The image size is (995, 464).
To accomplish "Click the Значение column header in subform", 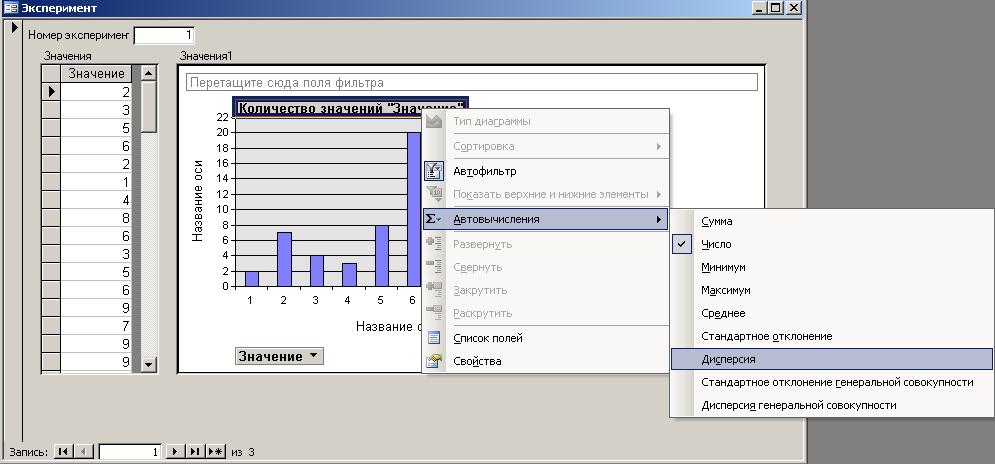I will (x=96, y=74).
